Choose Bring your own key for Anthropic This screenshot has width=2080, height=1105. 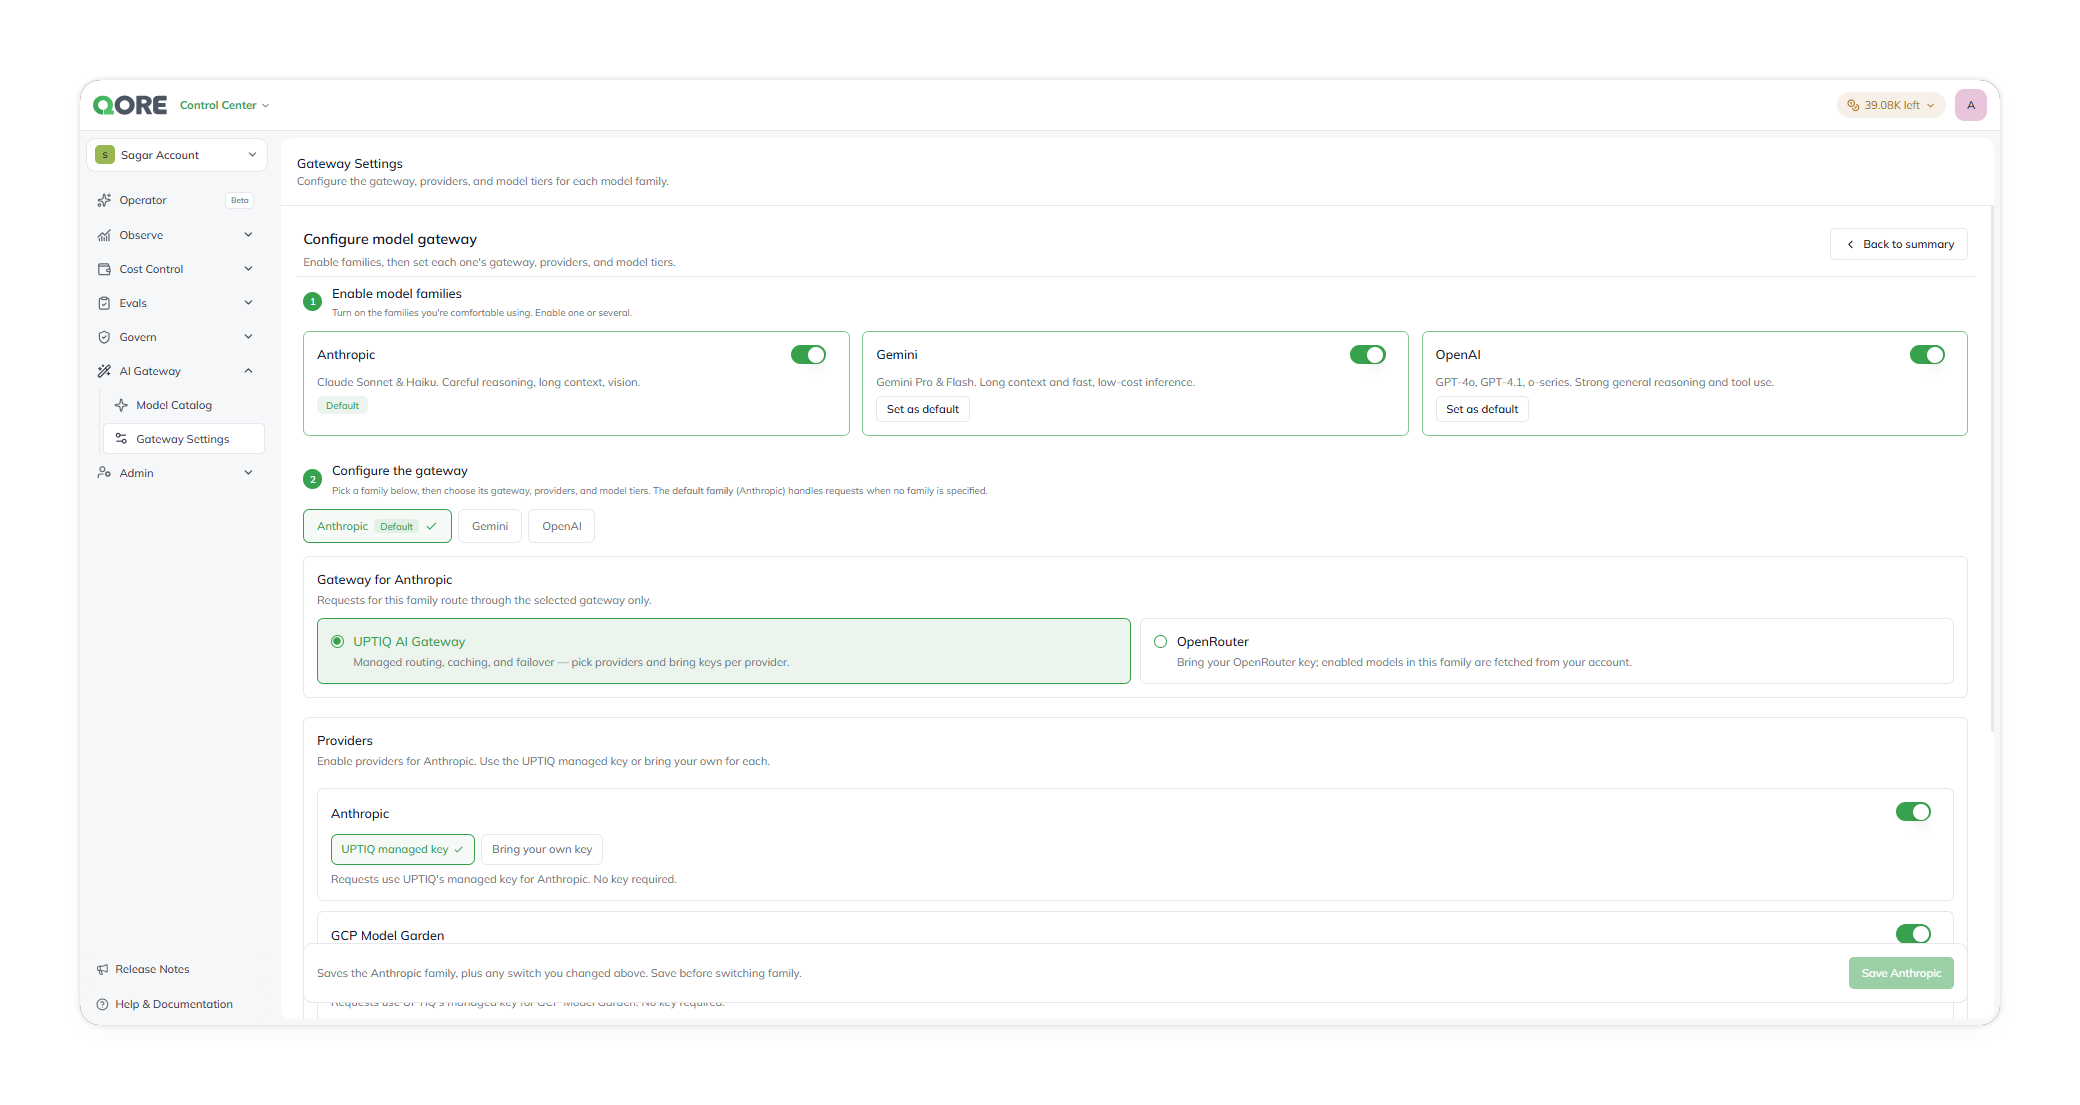pyautogui.click(x=542, y=849)
